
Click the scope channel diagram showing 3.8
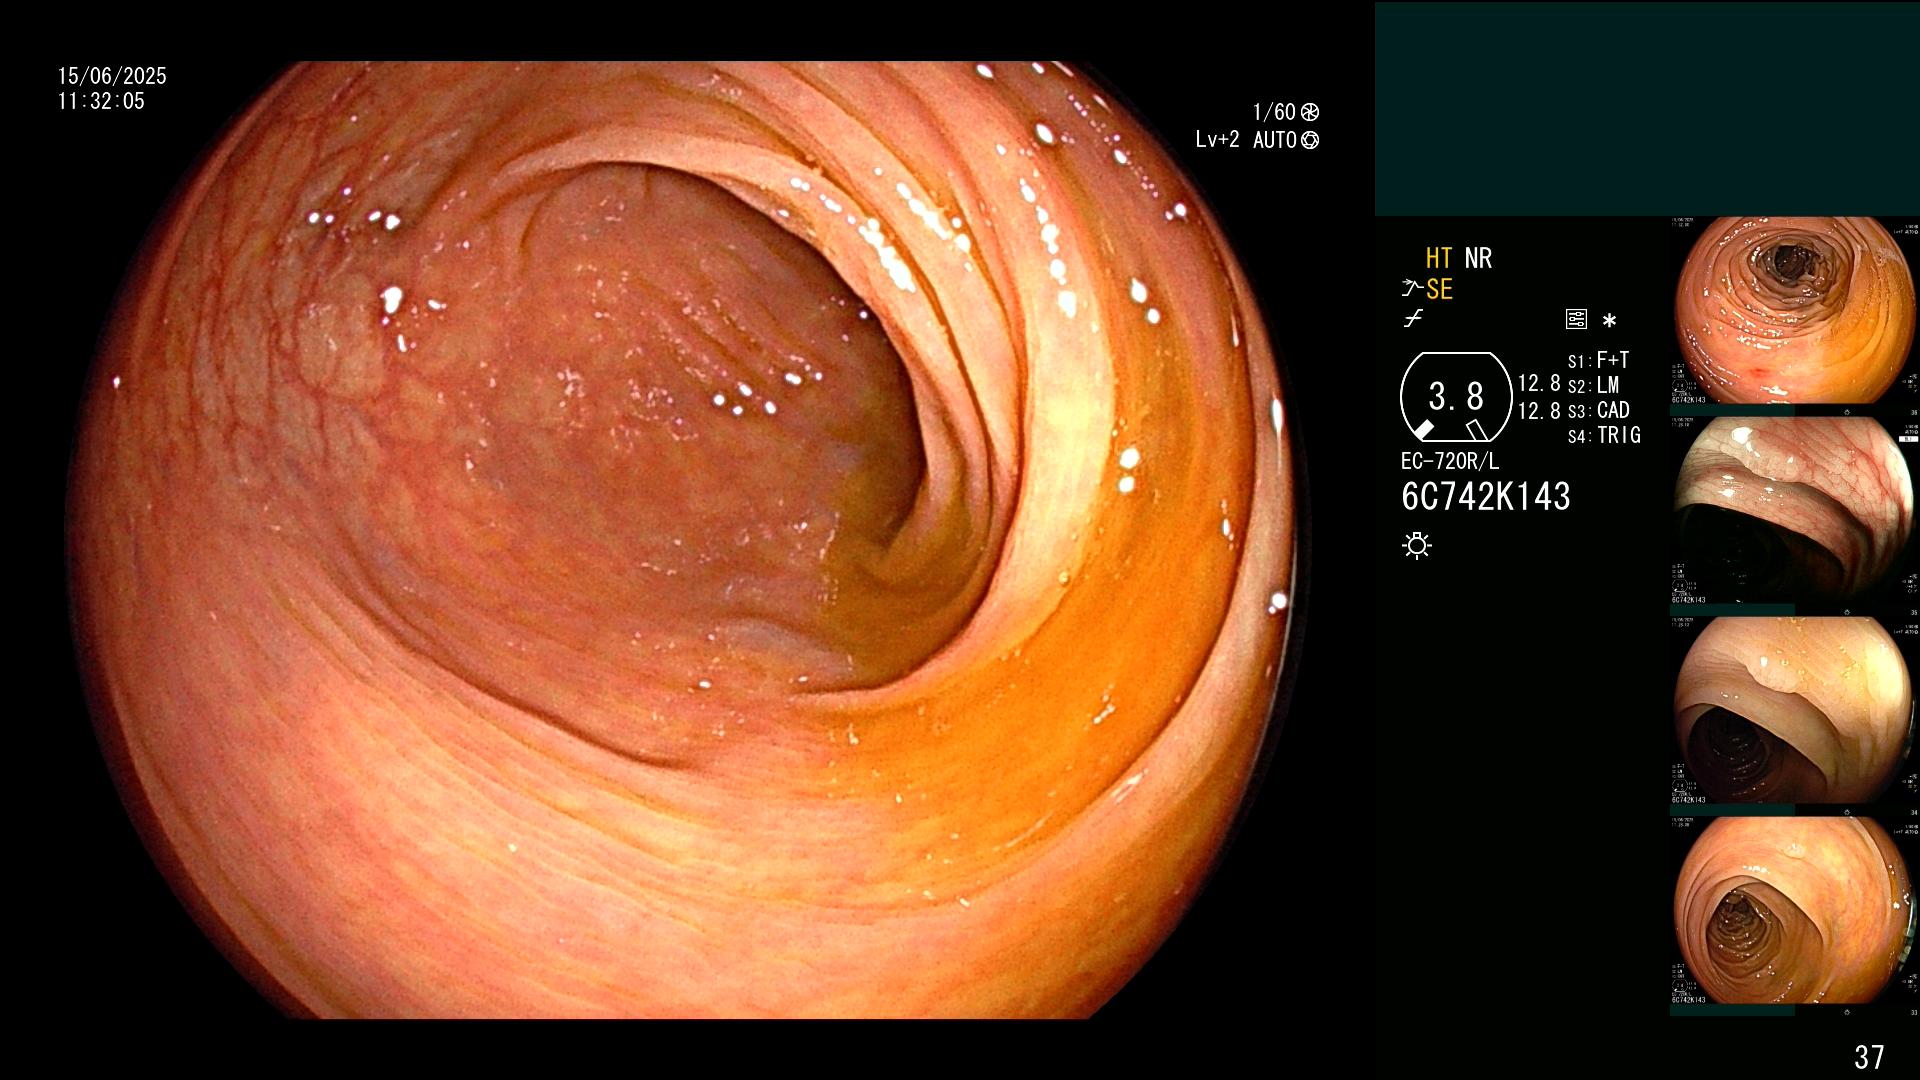click(x=1456, y=397)
